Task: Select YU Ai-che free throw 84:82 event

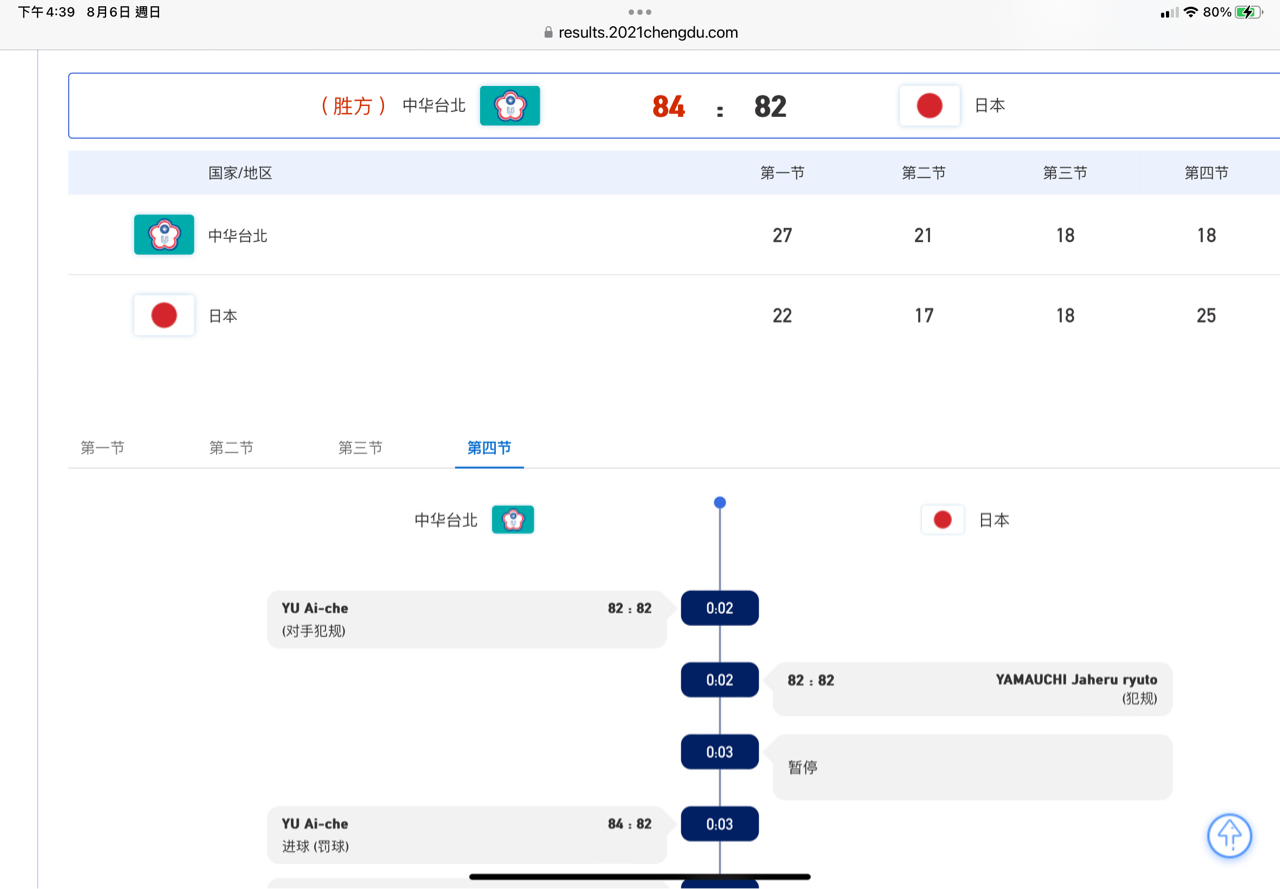Action: point(467,835)
